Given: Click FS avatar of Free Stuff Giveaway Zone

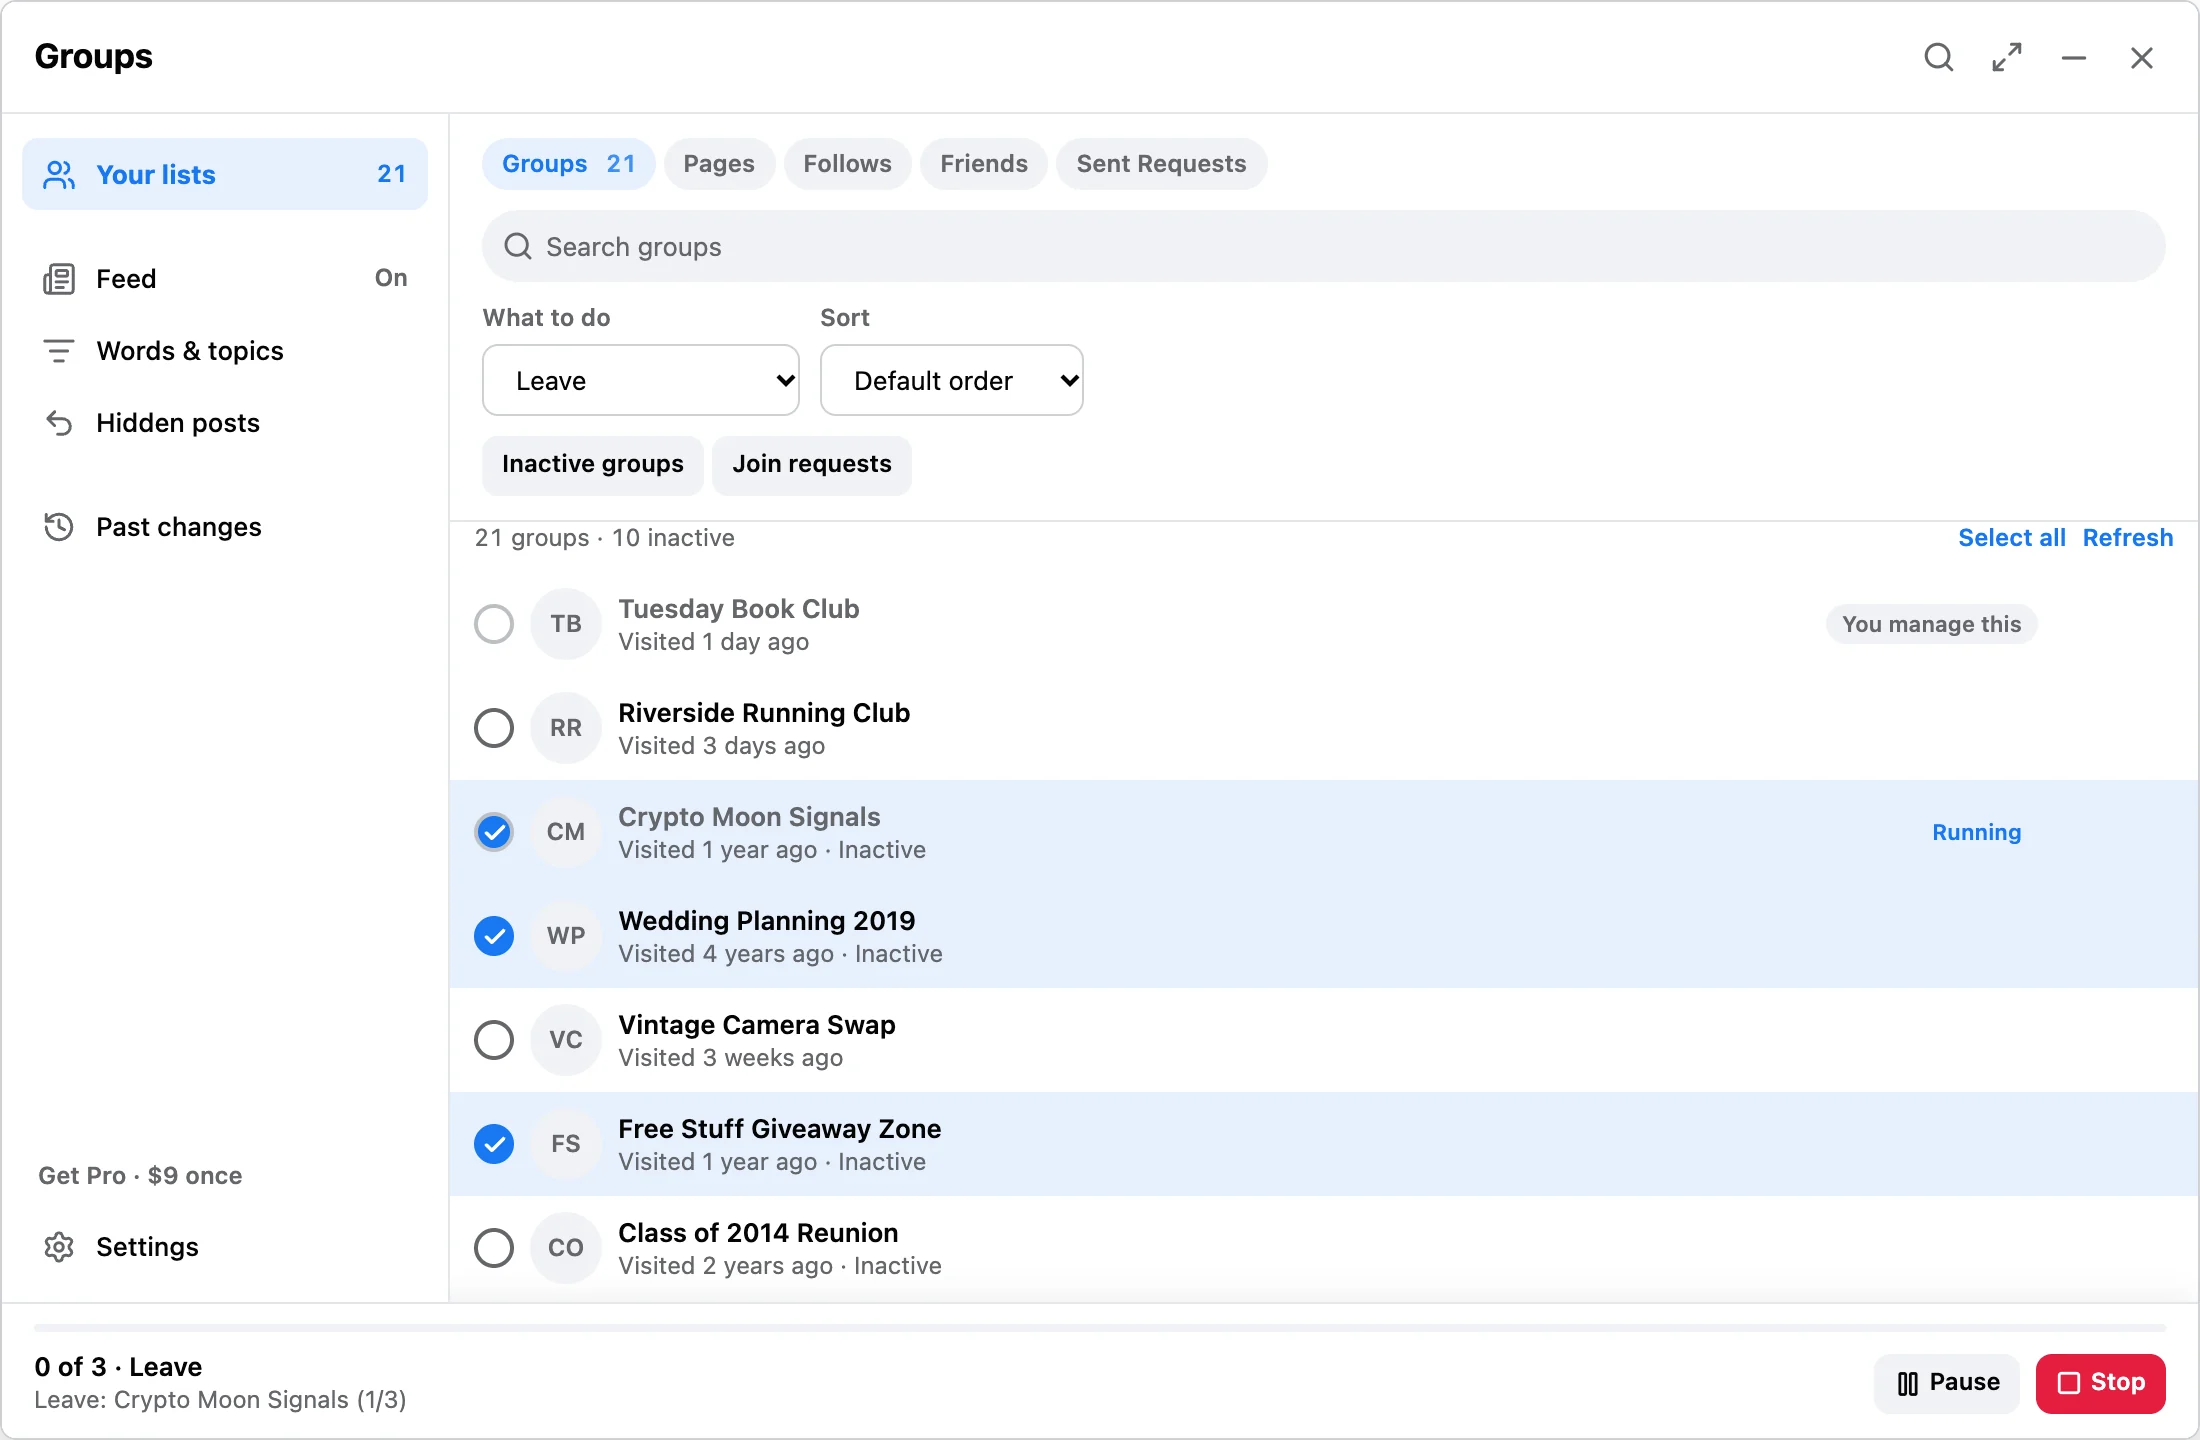Looking at the screenshot, I should [566, 1144].
